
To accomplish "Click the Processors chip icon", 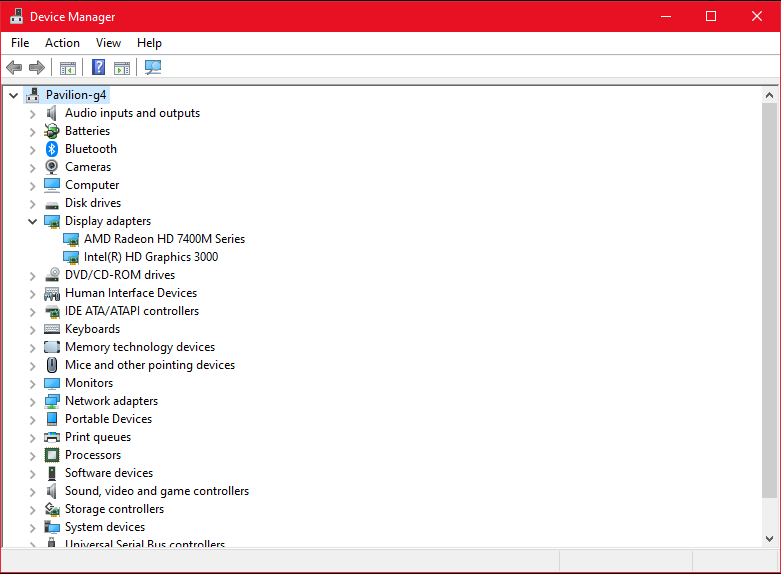I will click(x=52, y=455).
